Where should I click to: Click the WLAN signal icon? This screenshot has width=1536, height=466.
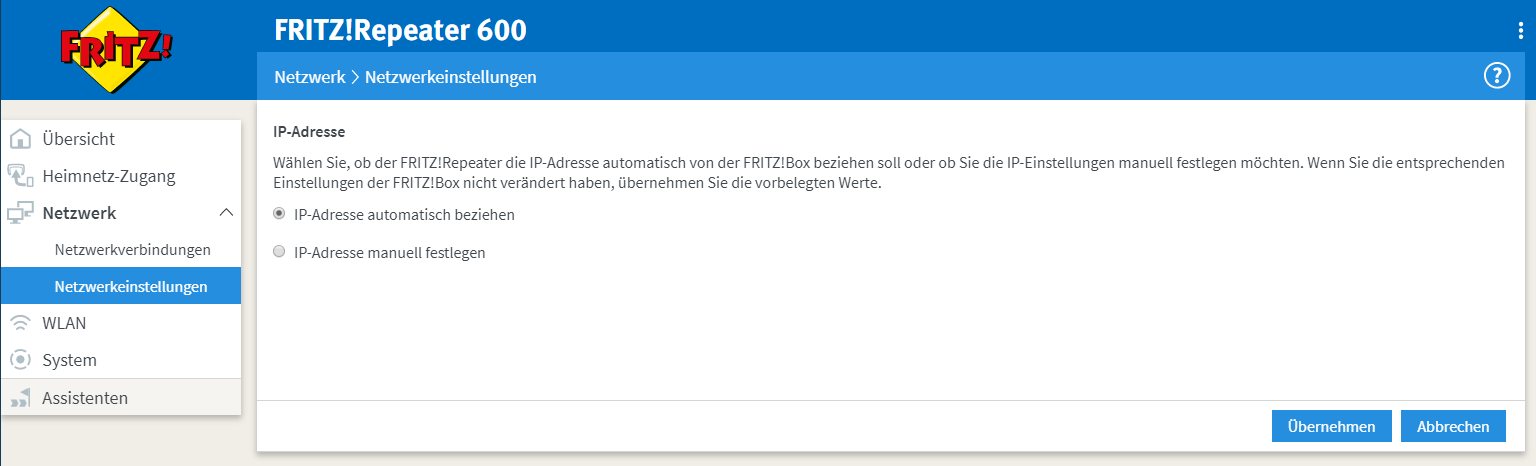point(20,323)
